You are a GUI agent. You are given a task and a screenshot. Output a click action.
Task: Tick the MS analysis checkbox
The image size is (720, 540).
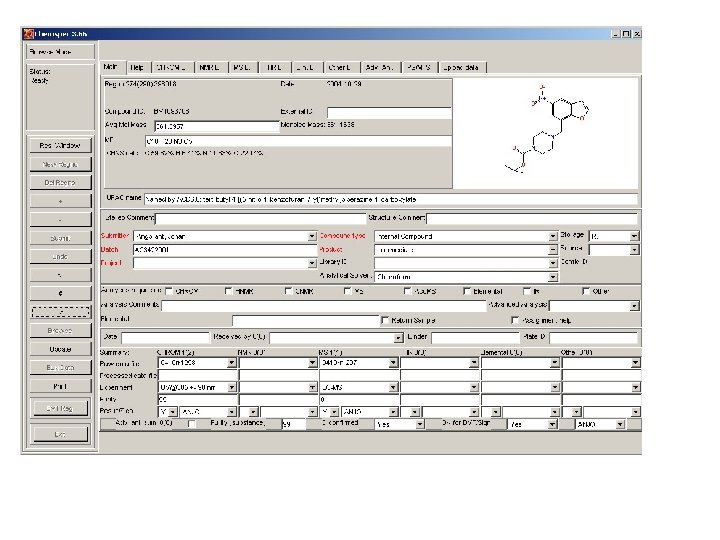pyautogui.click(x=348, y=291)
